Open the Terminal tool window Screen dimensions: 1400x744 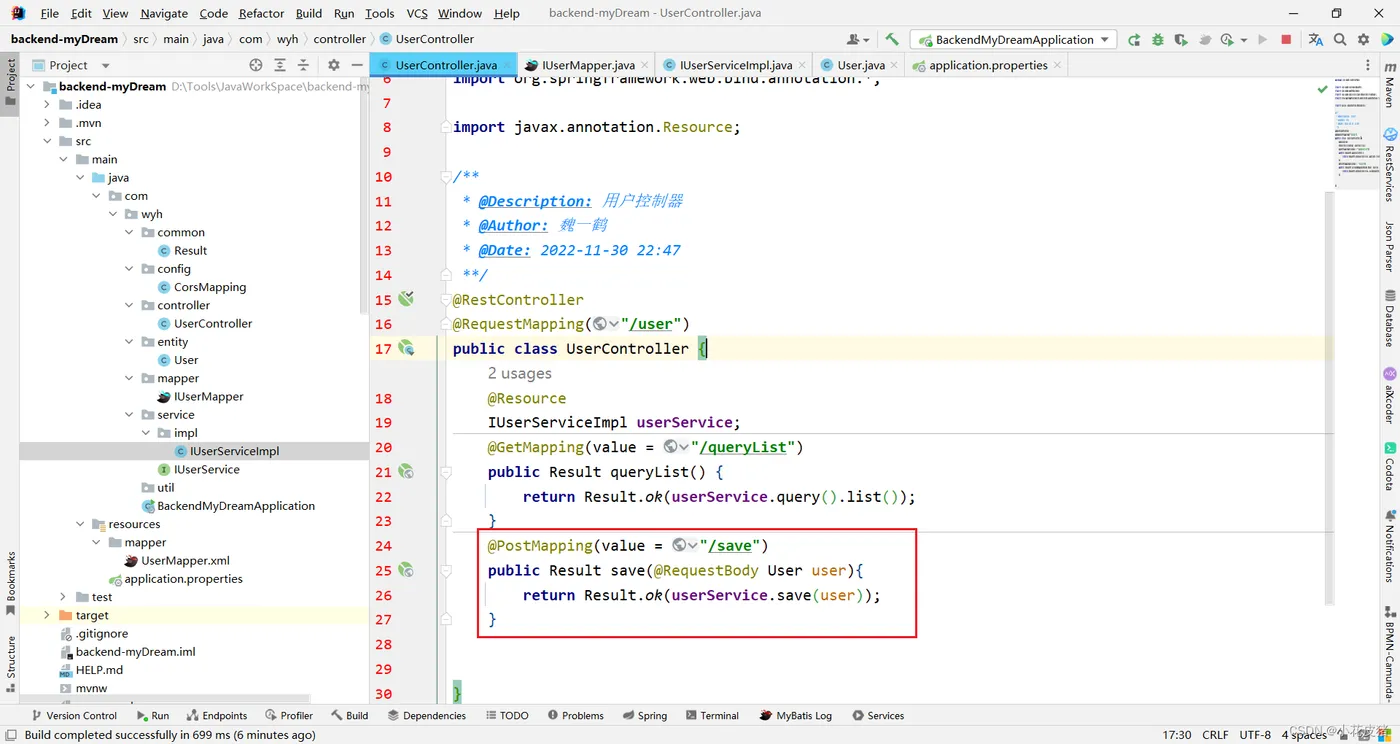tap(712, 715)
